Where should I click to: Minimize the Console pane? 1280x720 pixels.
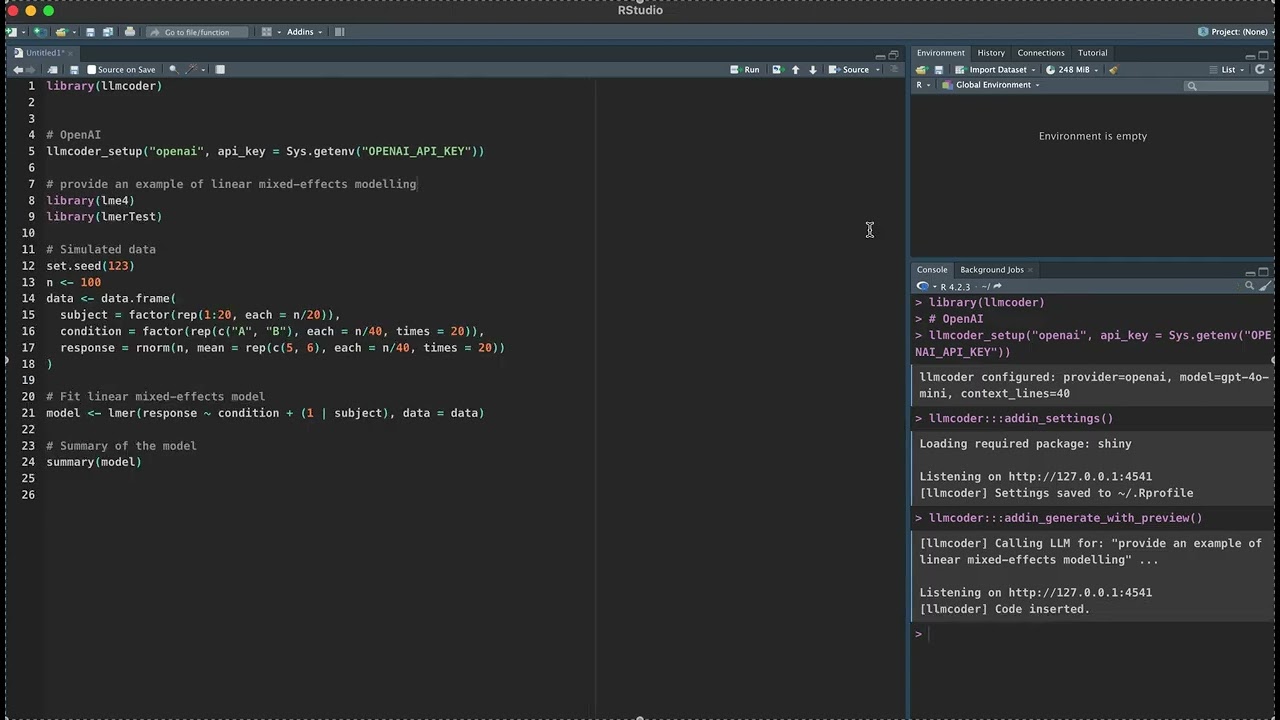coord(1250,273)
